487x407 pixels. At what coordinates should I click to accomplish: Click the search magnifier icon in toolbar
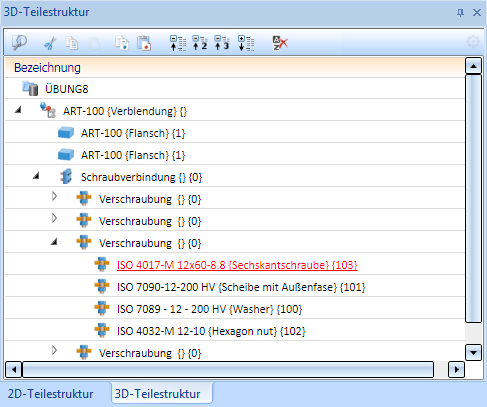(19, 43)
